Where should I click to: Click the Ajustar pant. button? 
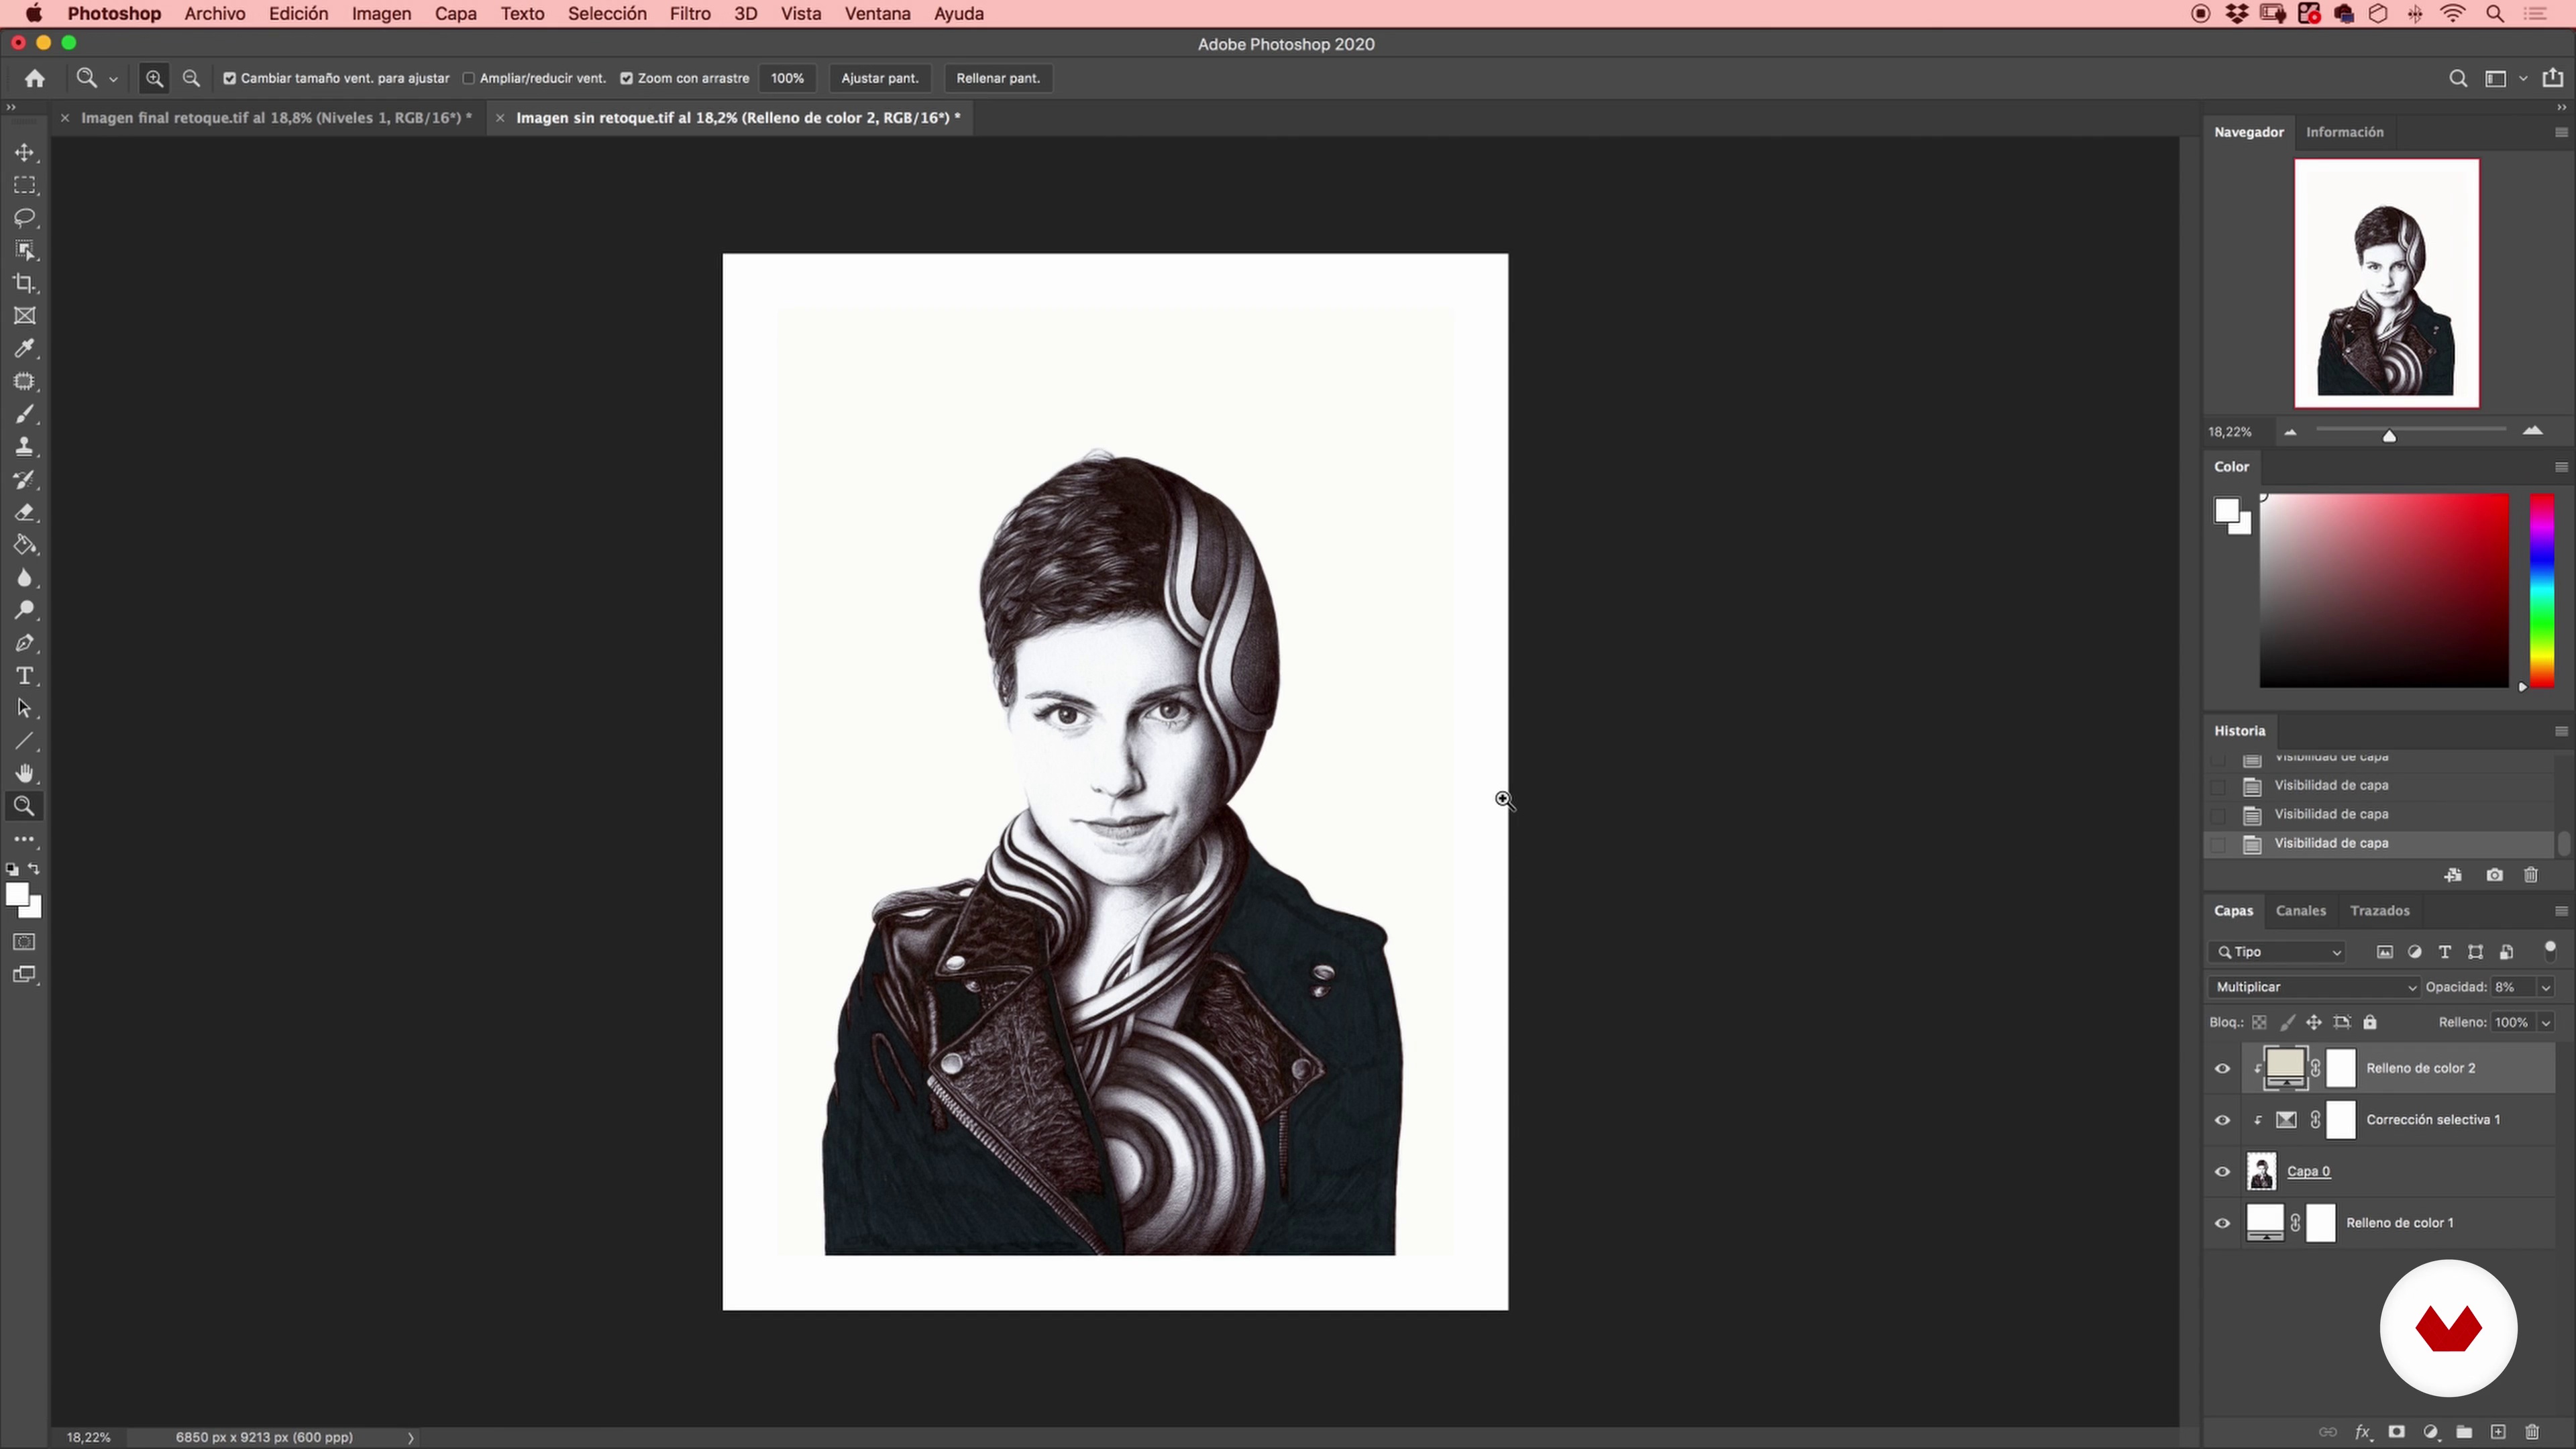[x=879, y=78]
